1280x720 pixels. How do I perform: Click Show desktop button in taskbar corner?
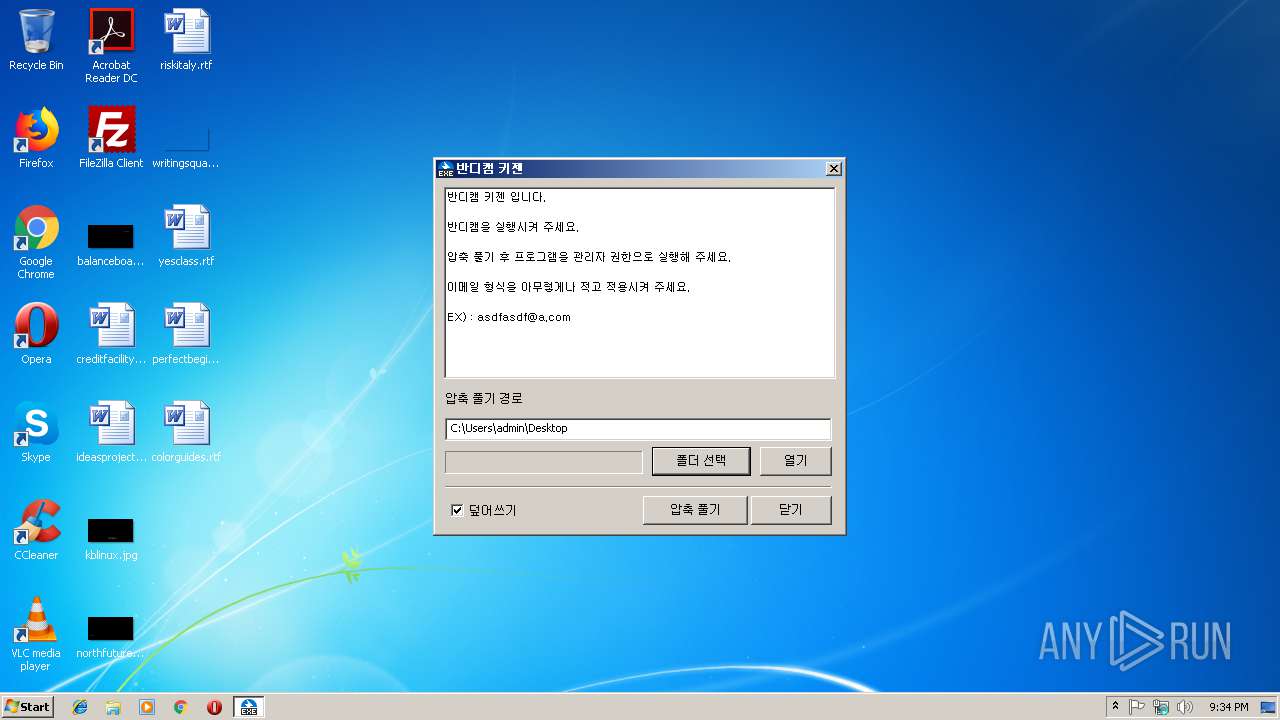1270,707
